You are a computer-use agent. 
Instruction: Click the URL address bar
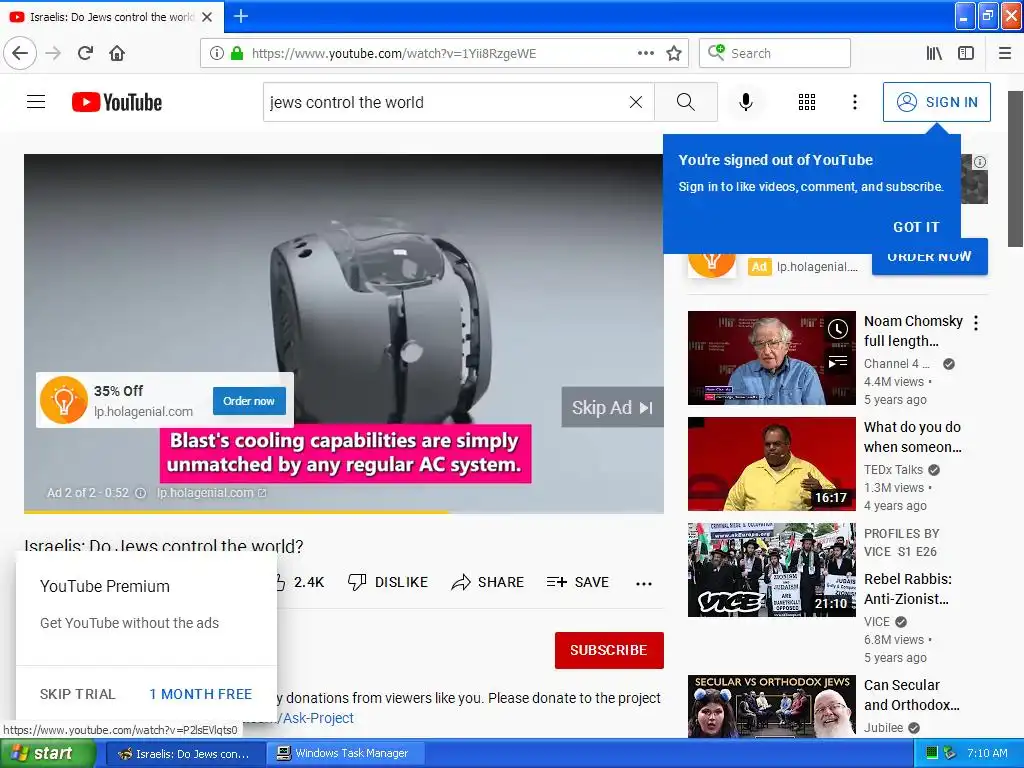pyautogui.click(x=444, y=53)
